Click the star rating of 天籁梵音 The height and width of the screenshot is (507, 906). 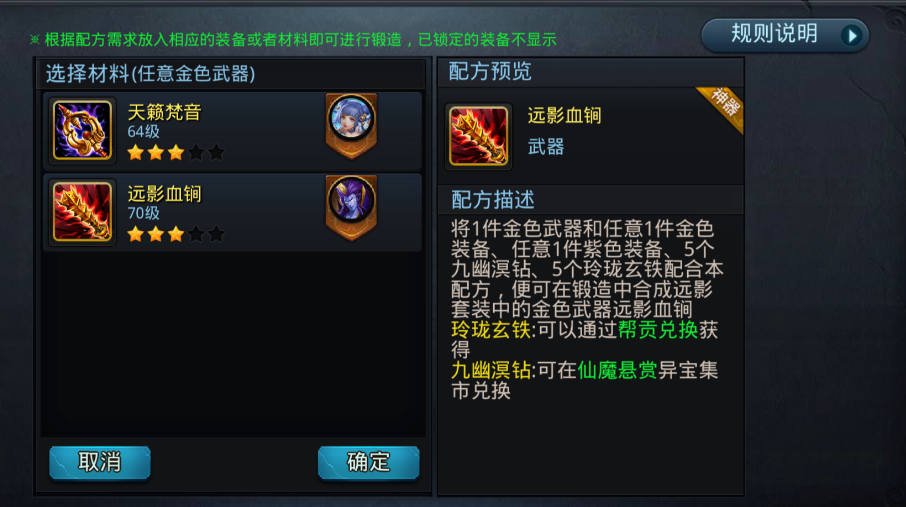[x=176, y=153]
